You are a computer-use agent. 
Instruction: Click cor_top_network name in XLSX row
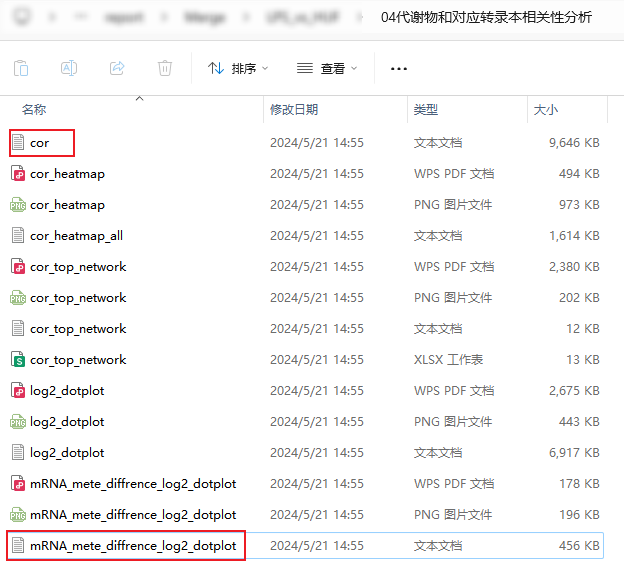tap(78, 360)
